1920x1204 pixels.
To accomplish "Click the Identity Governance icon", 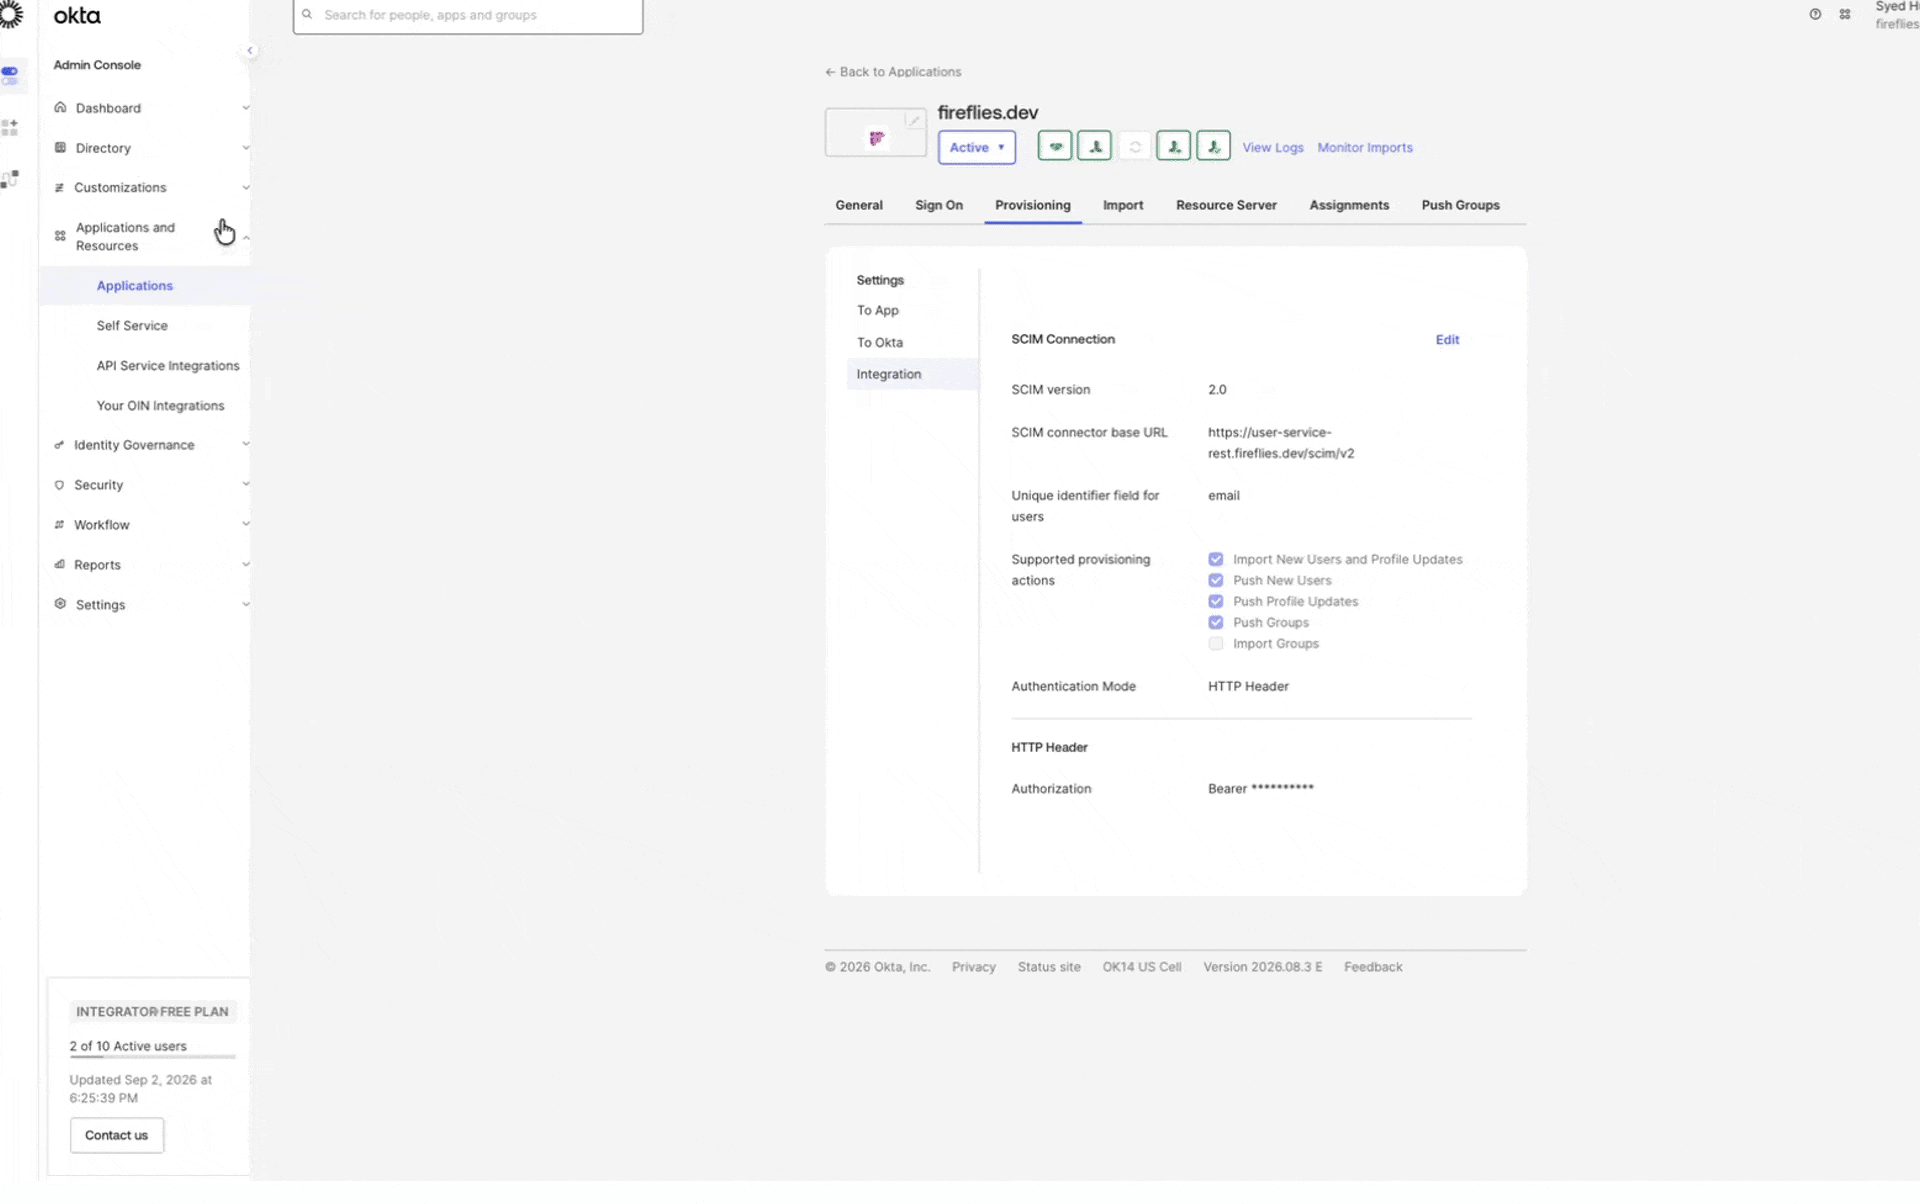I will point(59,446).
